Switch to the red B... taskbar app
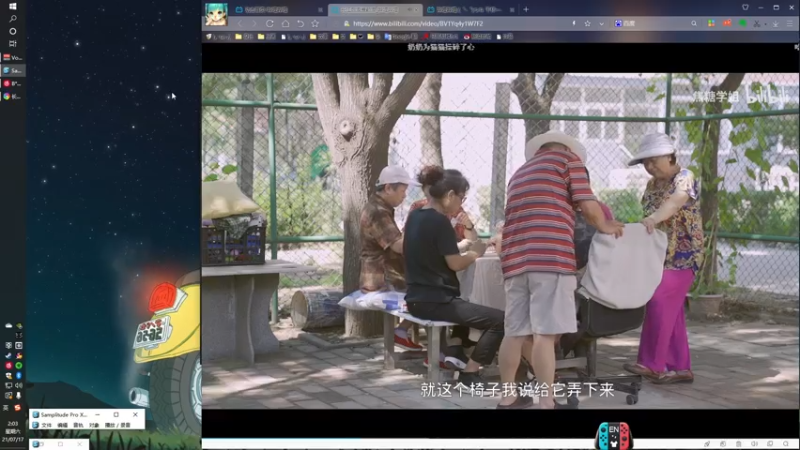This screenshot has width=800, height=450. (13, 83)
